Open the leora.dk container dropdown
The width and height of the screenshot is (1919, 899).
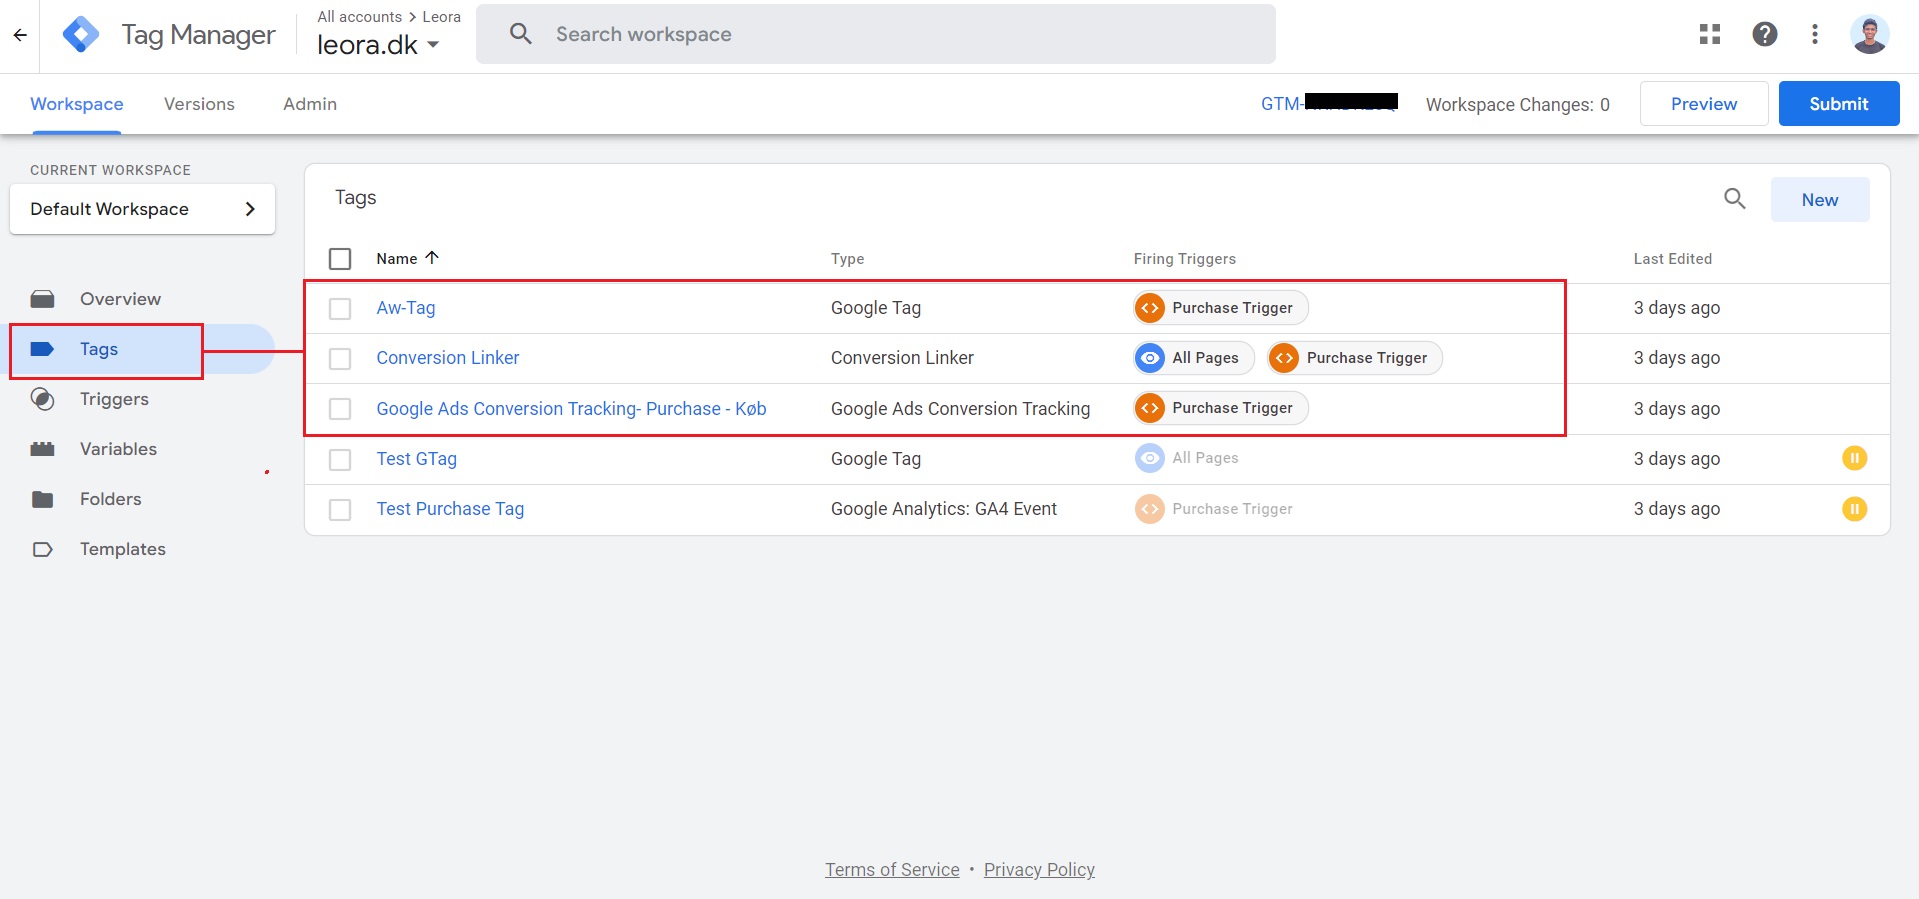pos(378,45)
